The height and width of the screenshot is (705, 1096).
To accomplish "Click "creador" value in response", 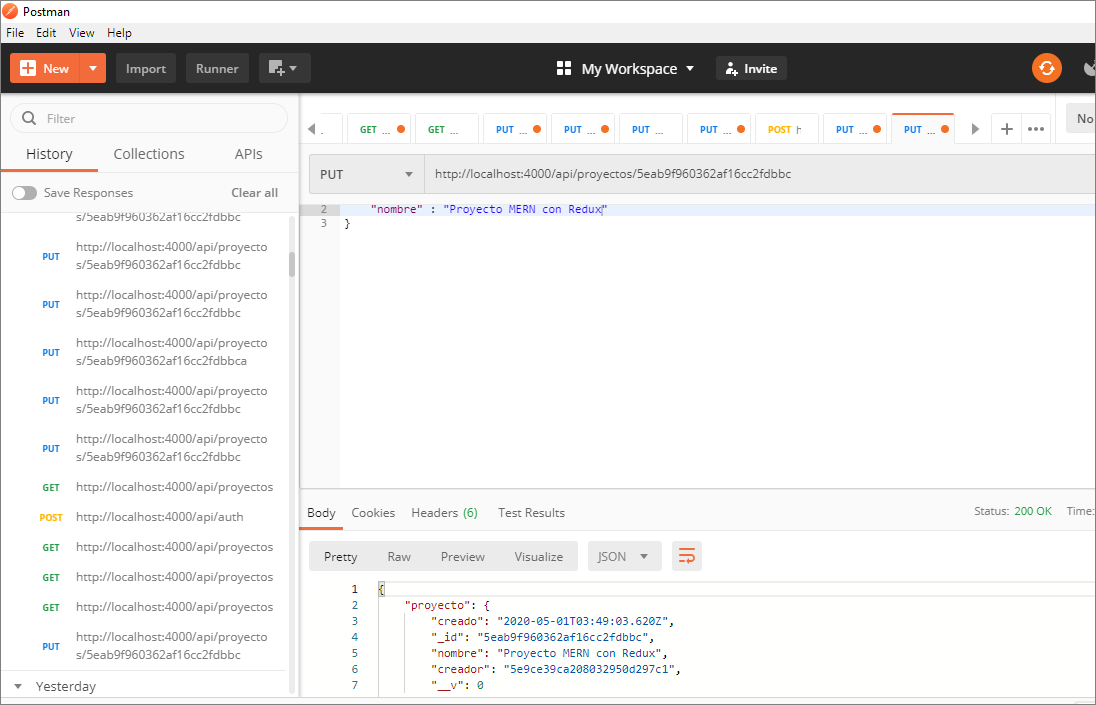I will (x=589, y=669).
